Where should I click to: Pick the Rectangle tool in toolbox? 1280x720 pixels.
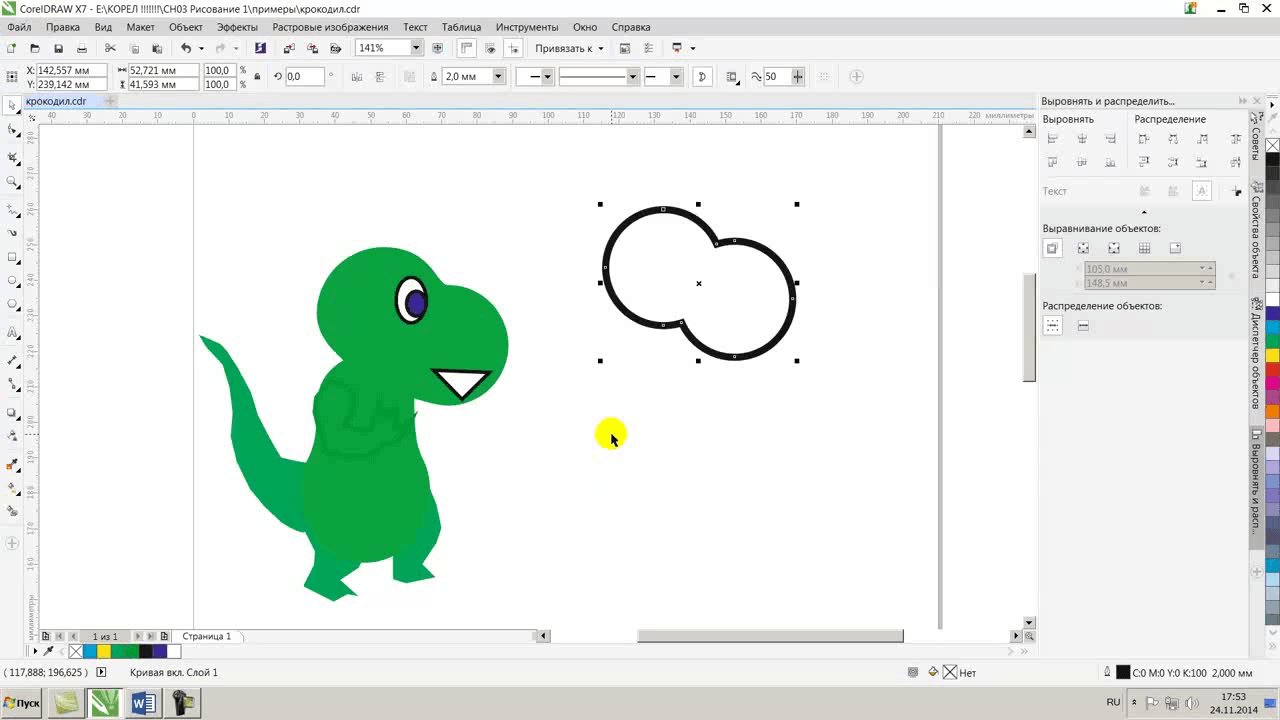[12, 257]
